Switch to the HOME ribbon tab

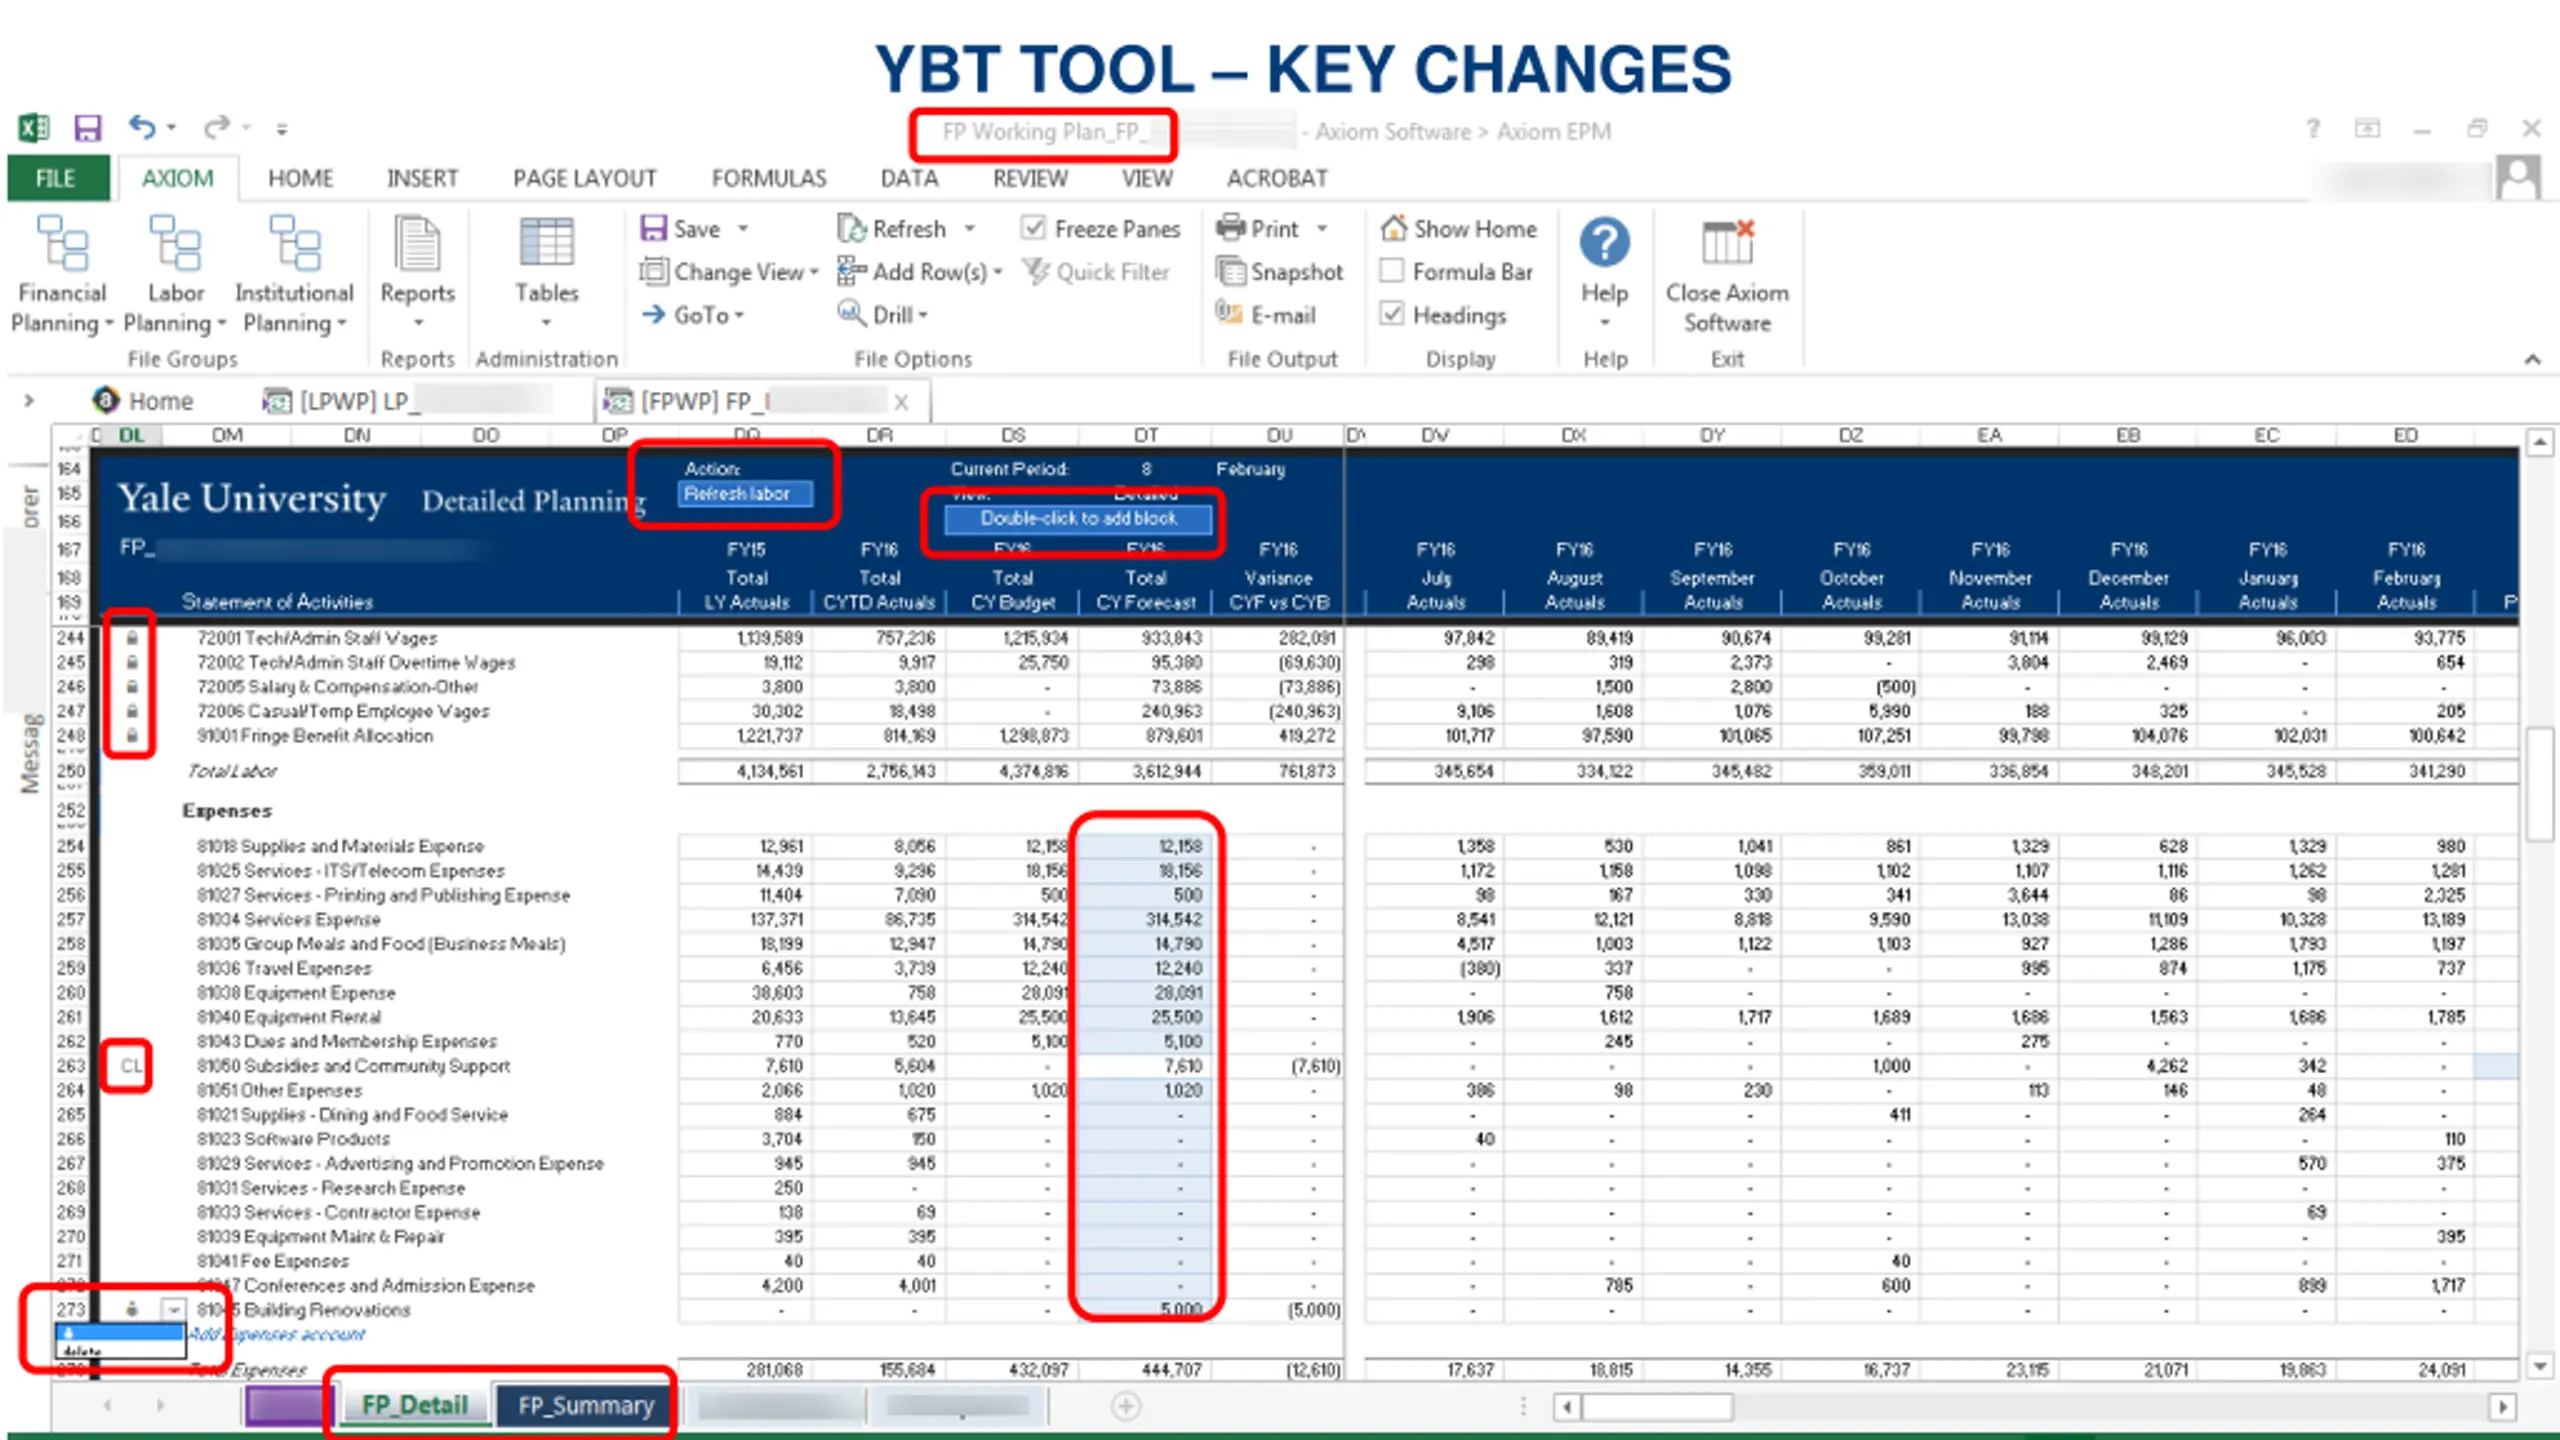point(300,178)
